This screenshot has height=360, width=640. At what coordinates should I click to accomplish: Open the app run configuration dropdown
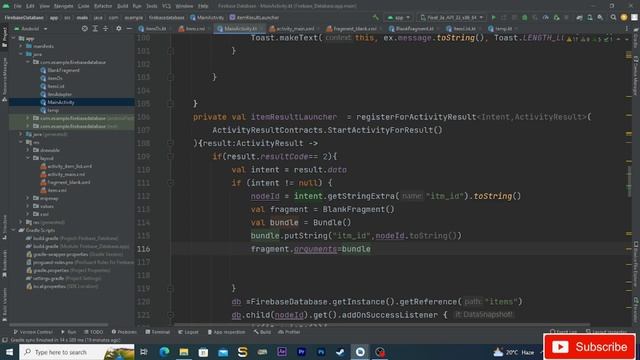click(399, 18)
